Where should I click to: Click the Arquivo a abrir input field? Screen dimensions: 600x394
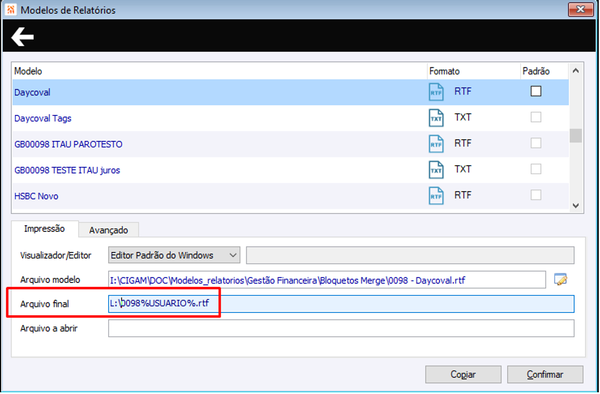pyautogui.click(x=341, y=328)
